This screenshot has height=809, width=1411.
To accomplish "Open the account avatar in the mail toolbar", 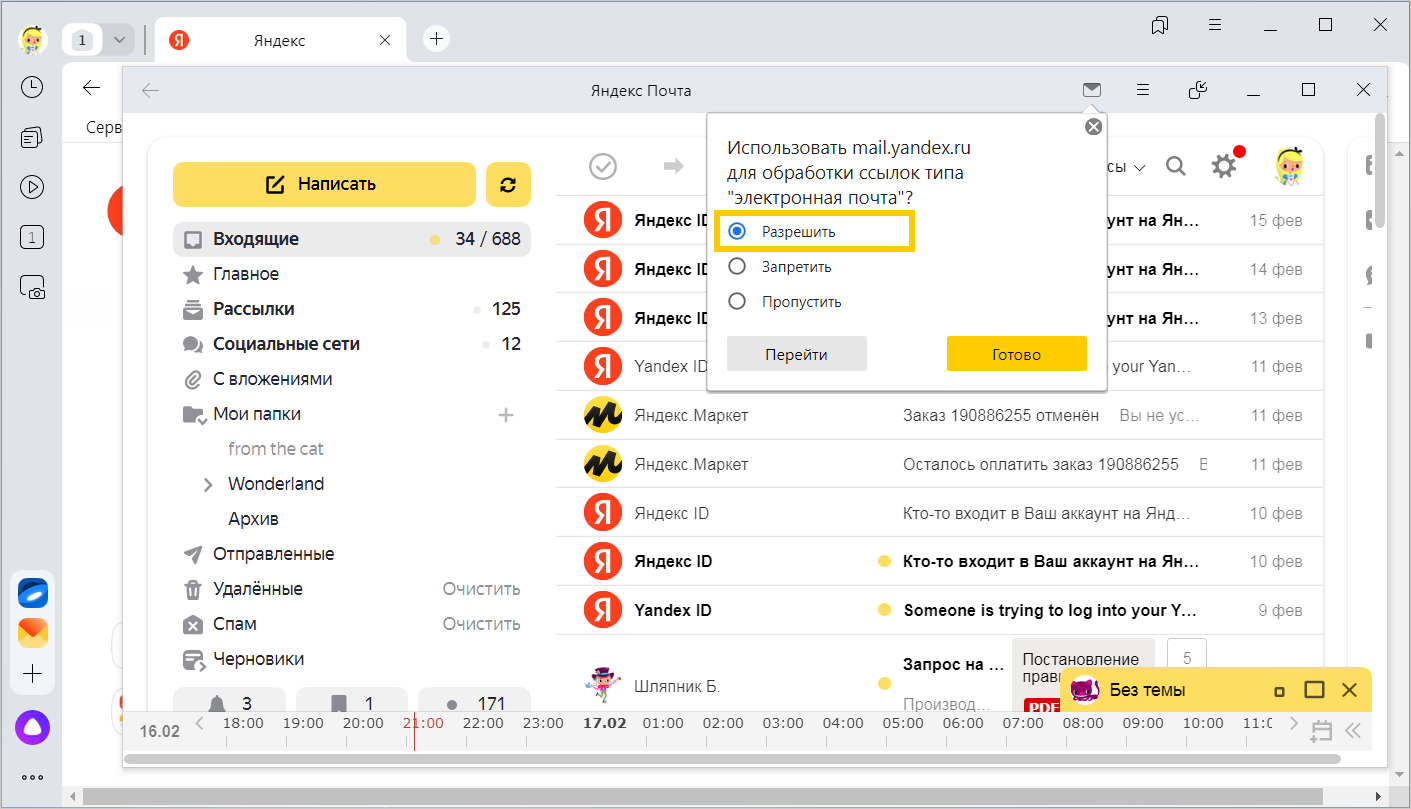I will click(1291, 166).
